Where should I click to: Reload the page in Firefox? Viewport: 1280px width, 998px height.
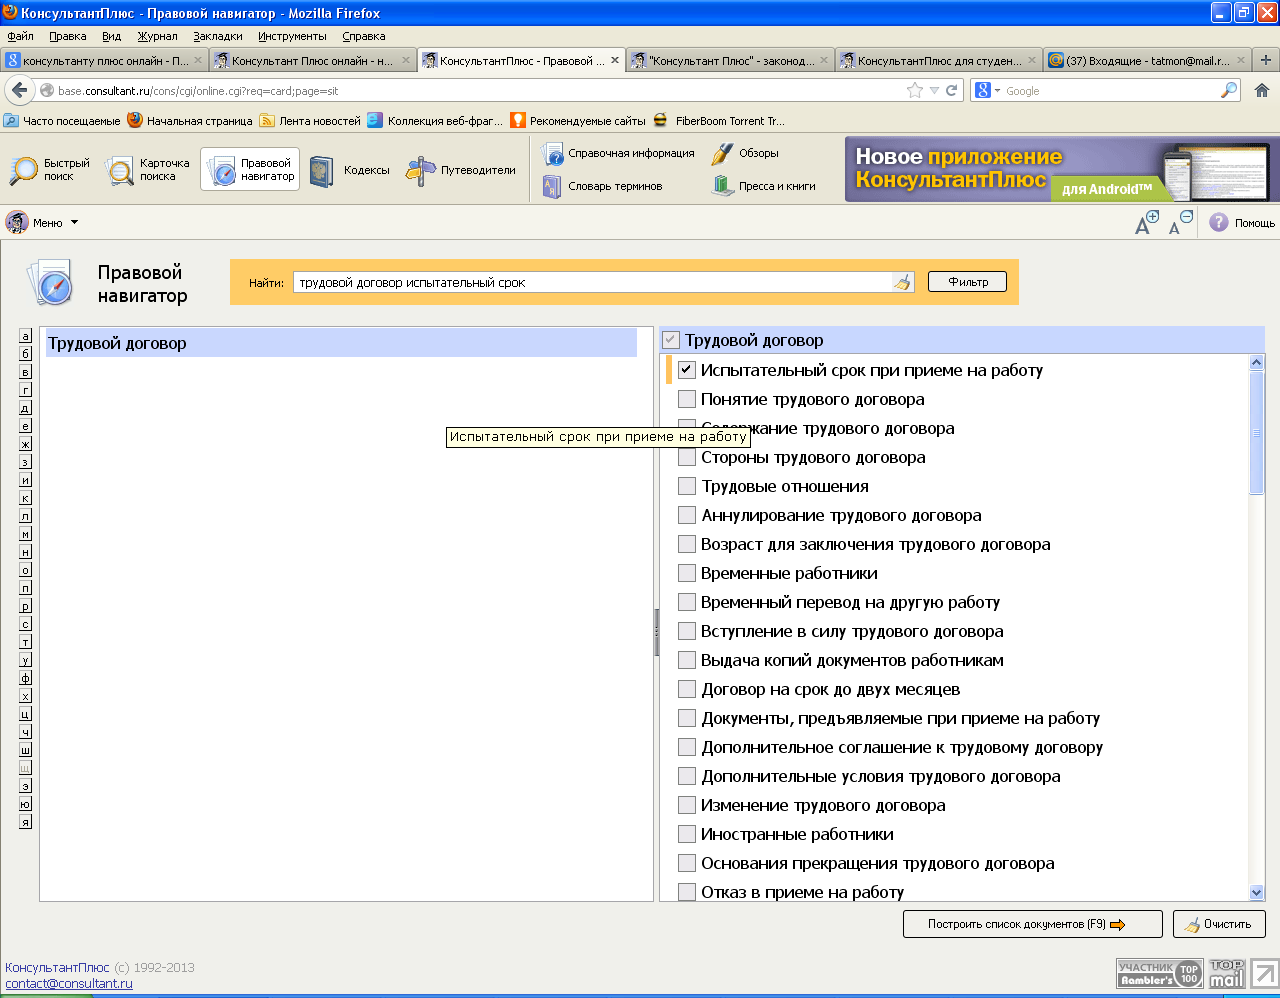coord(952,90)
